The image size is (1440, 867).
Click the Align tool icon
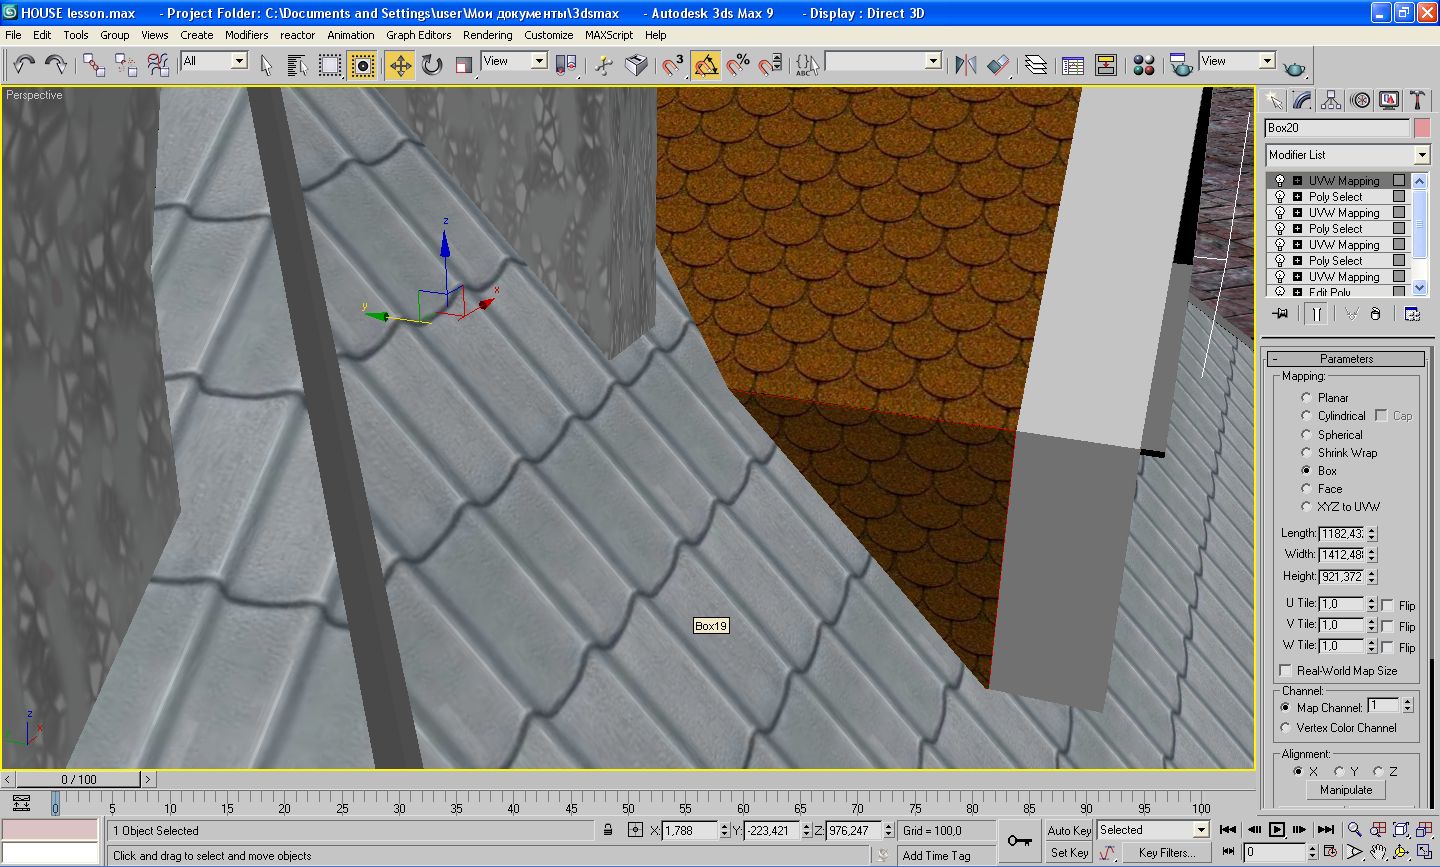tap(998, 65)
